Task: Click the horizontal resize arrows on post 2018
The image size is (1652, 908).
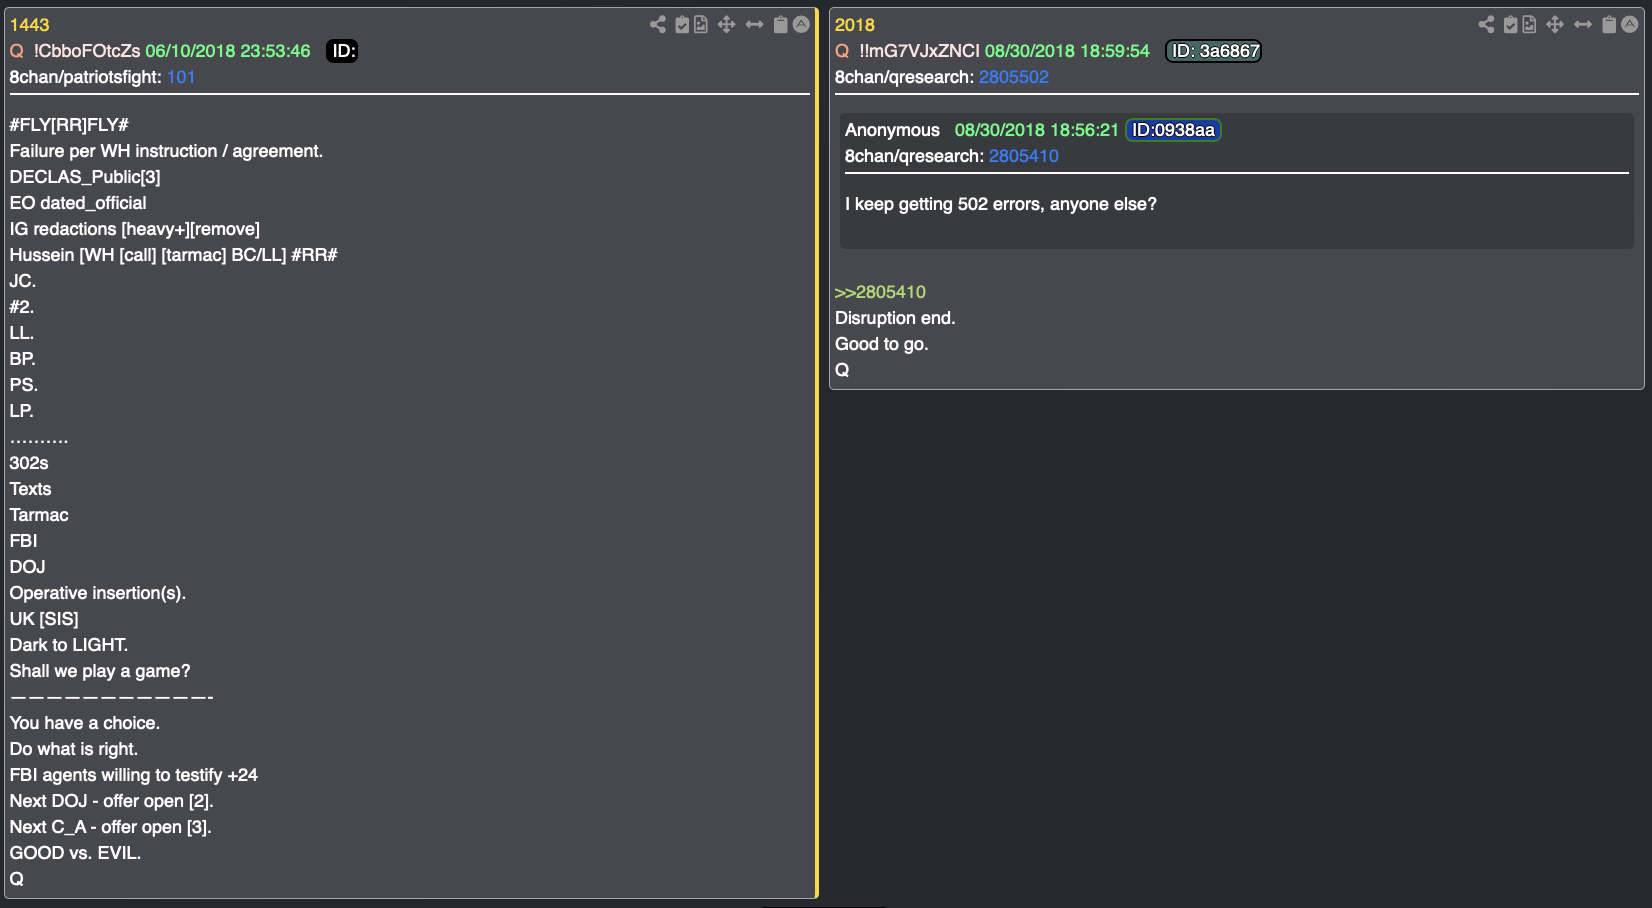Action: (1583, 24)
